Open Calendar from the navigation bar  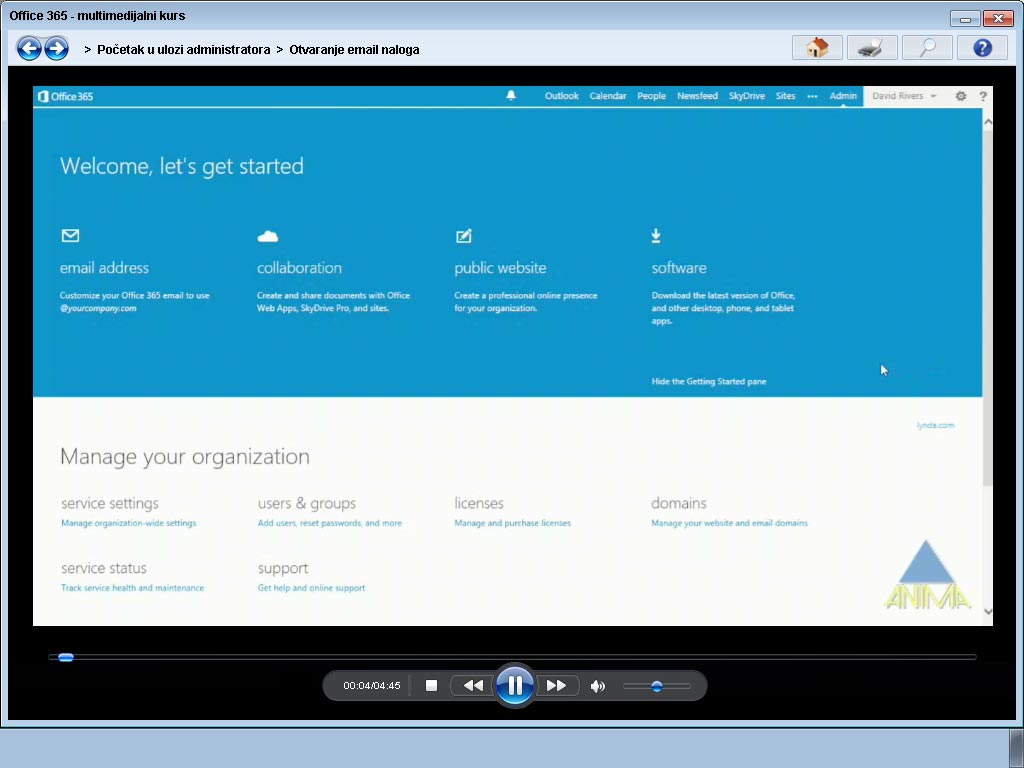[608, 96]
